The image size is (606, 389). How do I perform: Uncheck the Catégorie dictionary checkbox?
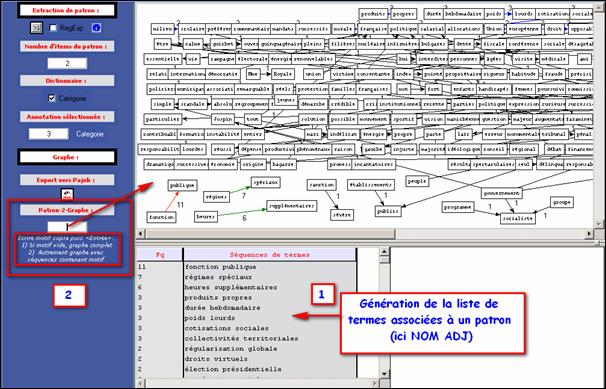pos(52,98)
